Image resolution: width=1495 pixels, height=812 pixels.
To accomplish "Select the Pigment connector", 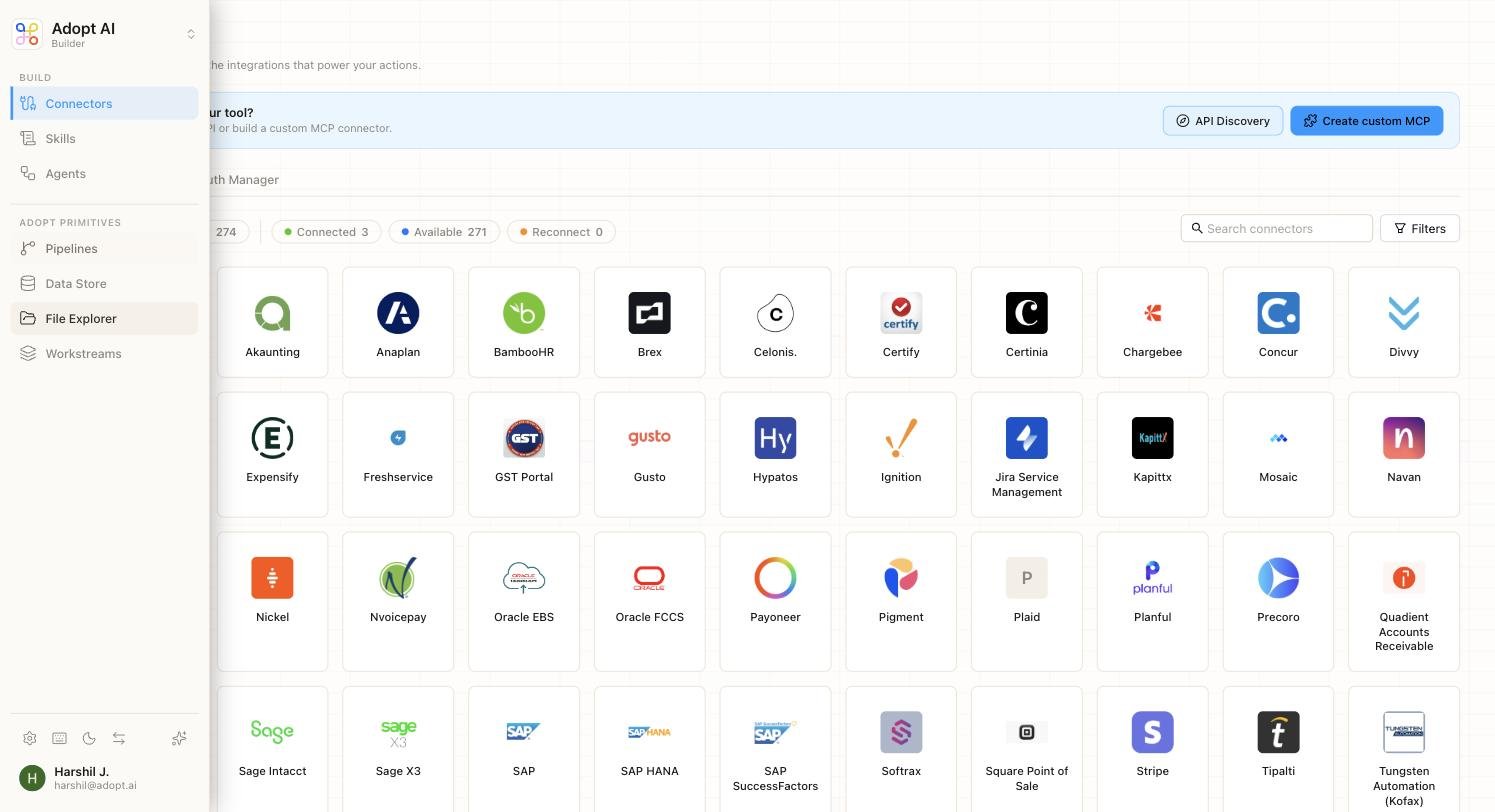I will (x=901, y=601).
